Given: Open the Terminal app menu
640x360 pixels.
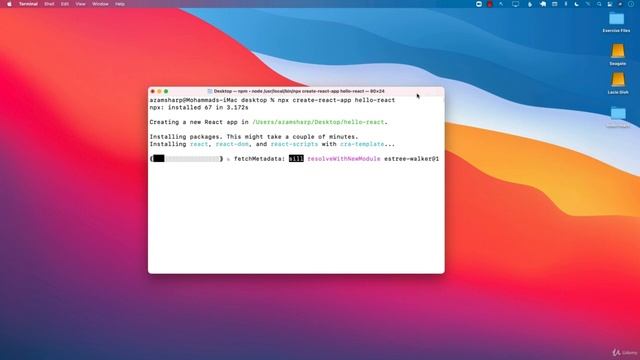Looking at the screenshot, I should coord(28,4).
